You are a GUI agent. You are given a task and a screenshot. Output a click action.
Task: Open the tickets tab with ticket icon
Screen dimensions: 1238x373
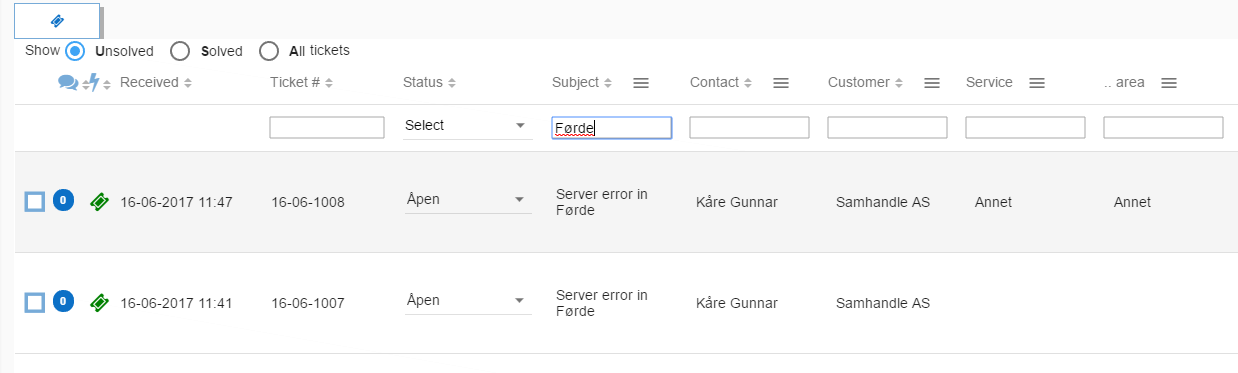coord(57,20)
